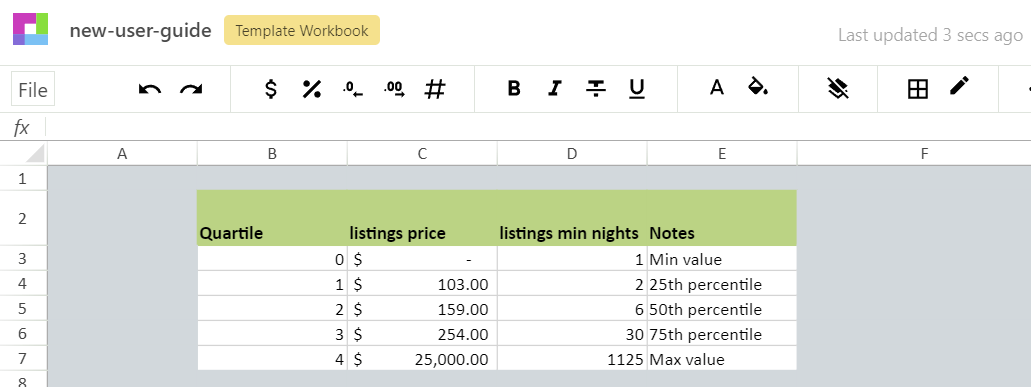Image resolution: width=1031 pixels, height=387 pixels.
Task: Select column E header
Action: [x=722, y=154]
